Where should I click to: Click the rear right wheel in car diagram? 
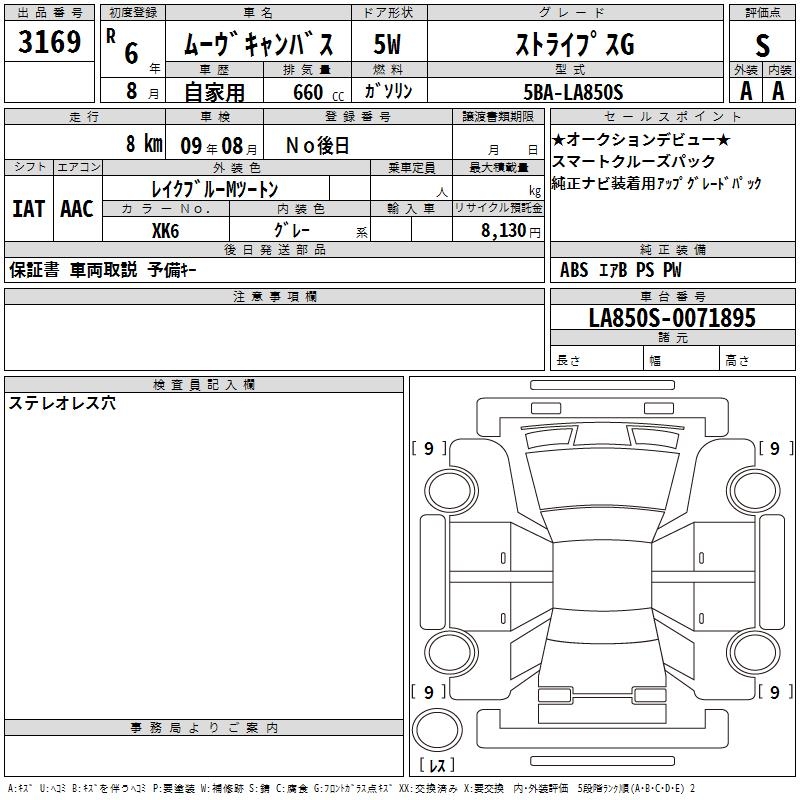point(754,652)
